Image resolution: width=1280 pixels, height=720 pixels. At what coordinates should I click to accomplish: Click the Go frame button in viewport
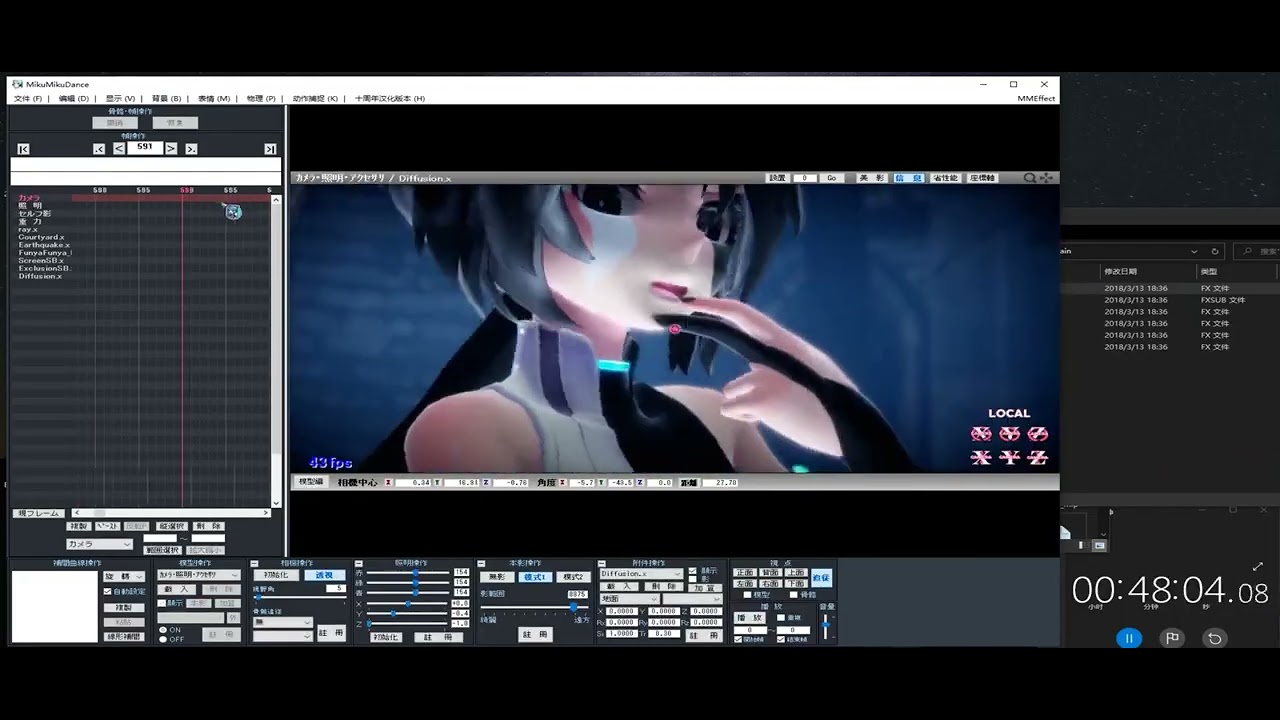pos(832,178)
